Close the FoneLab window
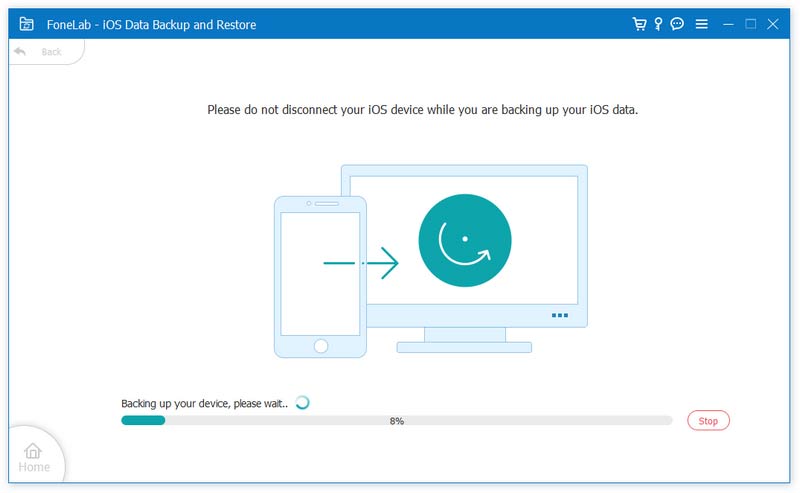Screen dimensions: 800x493 click(773, 24)
